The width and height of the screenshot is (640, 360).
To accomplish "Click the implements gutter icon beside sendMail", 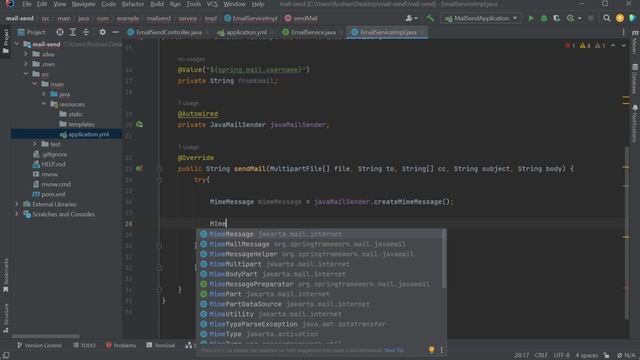I will (x=139, y=168).
